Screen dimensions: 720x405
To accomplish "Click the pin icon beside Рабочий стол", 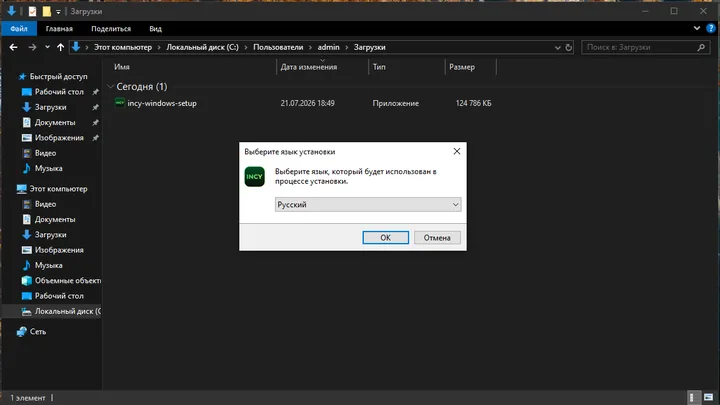I will click(96, 92).
